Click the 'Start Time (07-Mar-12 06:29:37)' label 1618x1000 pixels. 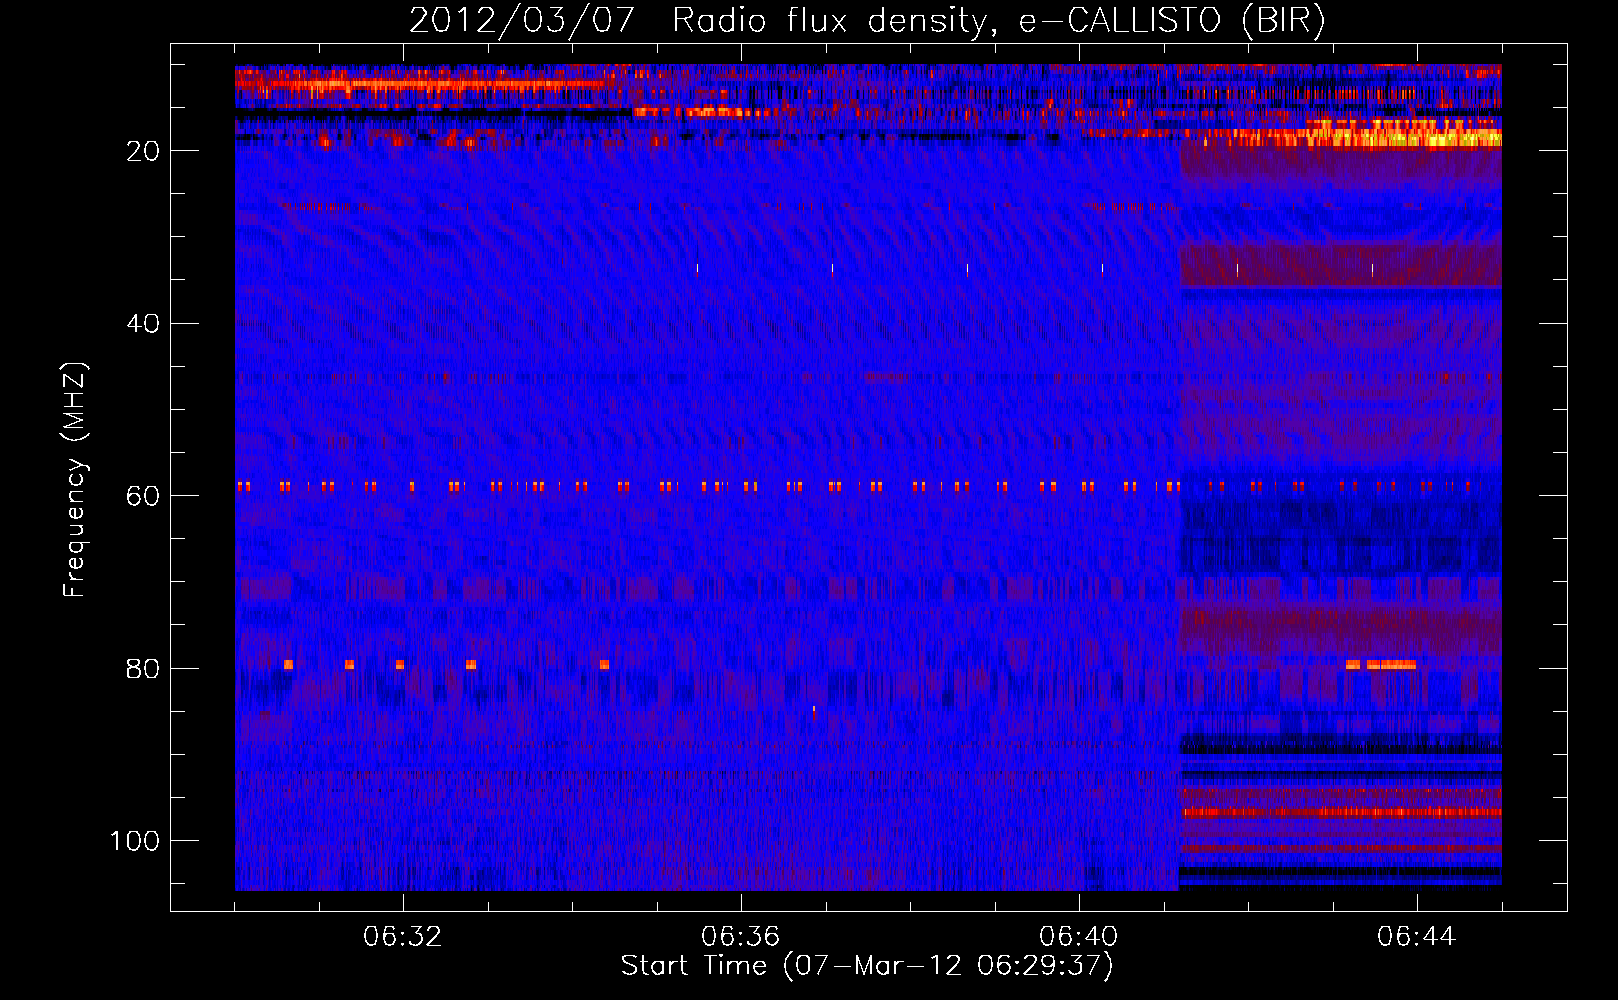(x=867, y=966)
